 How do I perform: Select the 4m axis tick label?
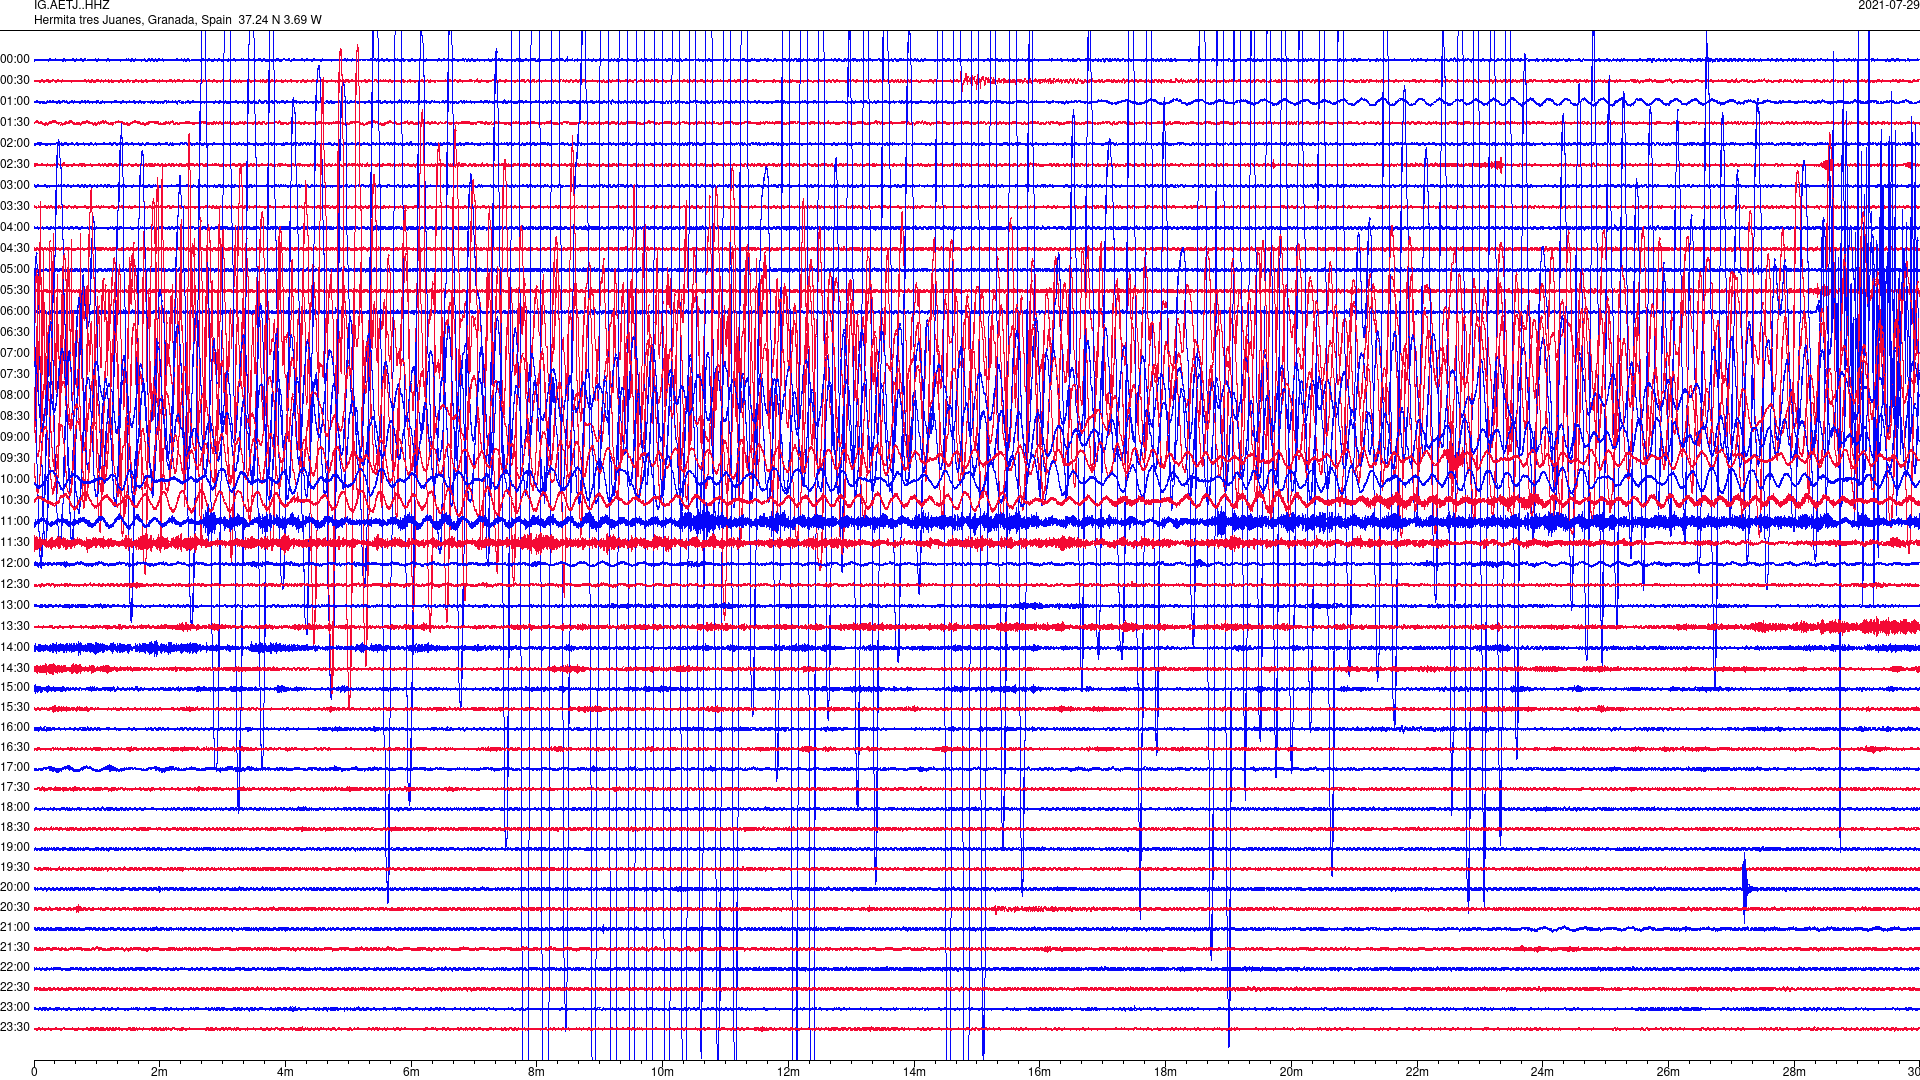coord(285,1072)
